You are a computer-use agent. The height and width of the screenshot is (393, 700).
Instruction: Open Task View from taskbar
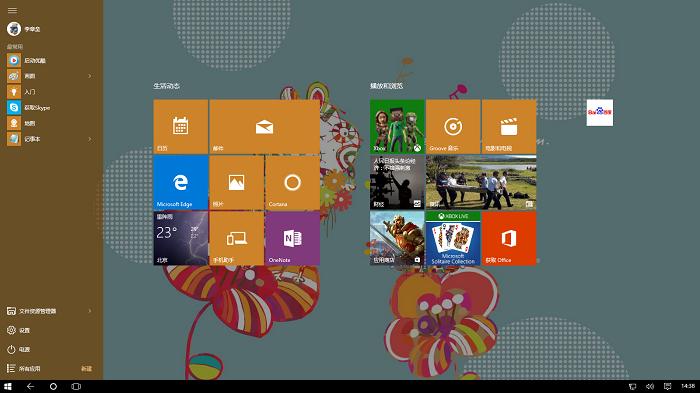pyautogui.click(x=76, y=386)
